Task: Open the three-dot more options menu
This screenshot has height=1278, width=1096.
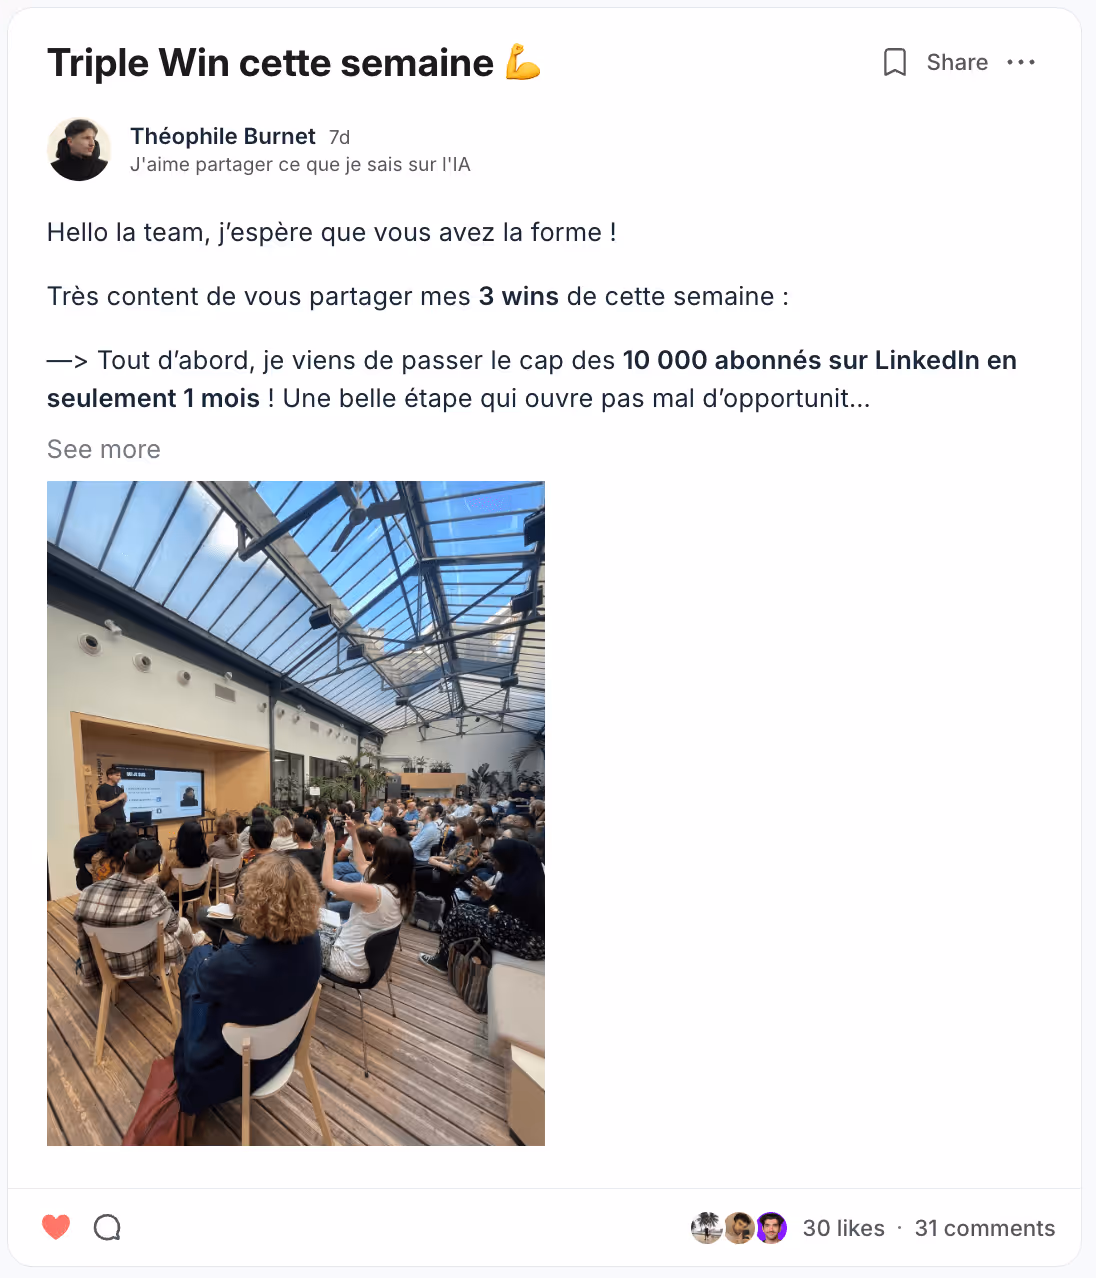Action: click(1021, 62)
